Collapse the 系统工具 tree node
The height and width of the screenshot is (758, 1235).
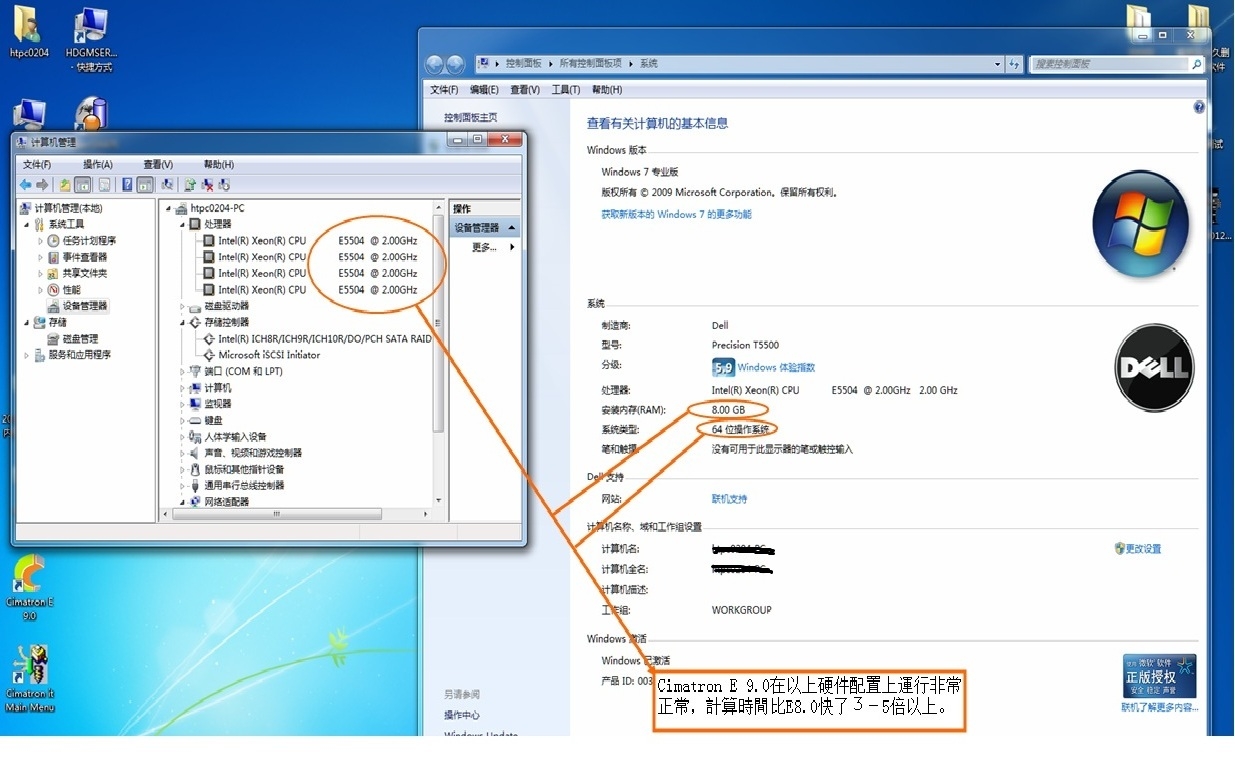click(x=27, y=225)
